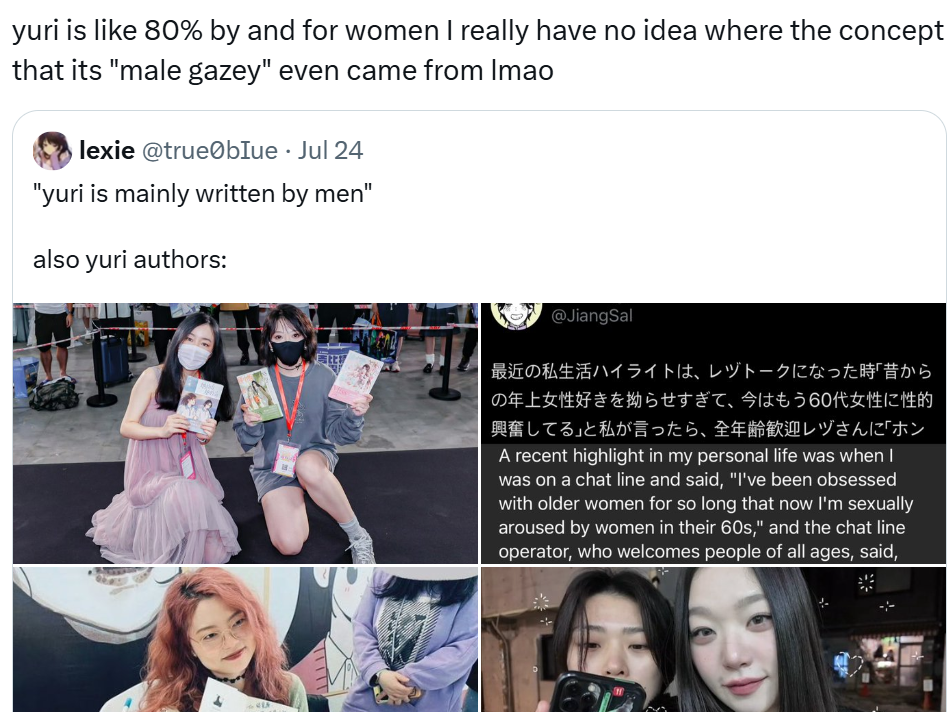Viewport: 949px width, 712px height.
Task: Open lexie's display name link
Action: point(107,150)
